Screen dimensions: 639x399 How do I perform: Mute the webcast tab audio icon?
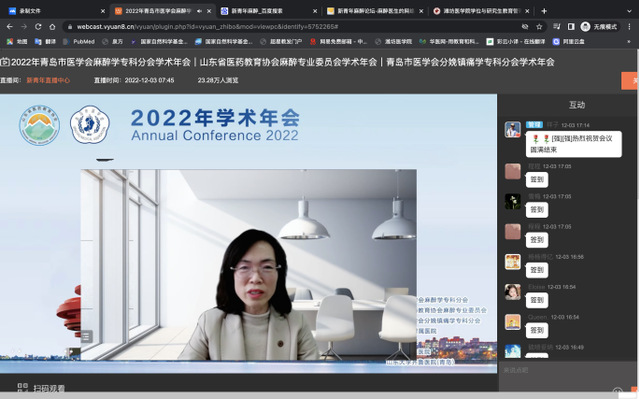tap(199, 11)
